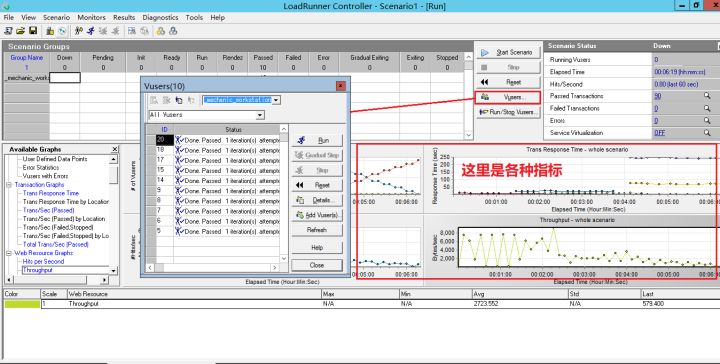Select Throughput in the graph tree
Image resolution: width=720 pixels, height=364 pixels.
click(x=38, y=270)
